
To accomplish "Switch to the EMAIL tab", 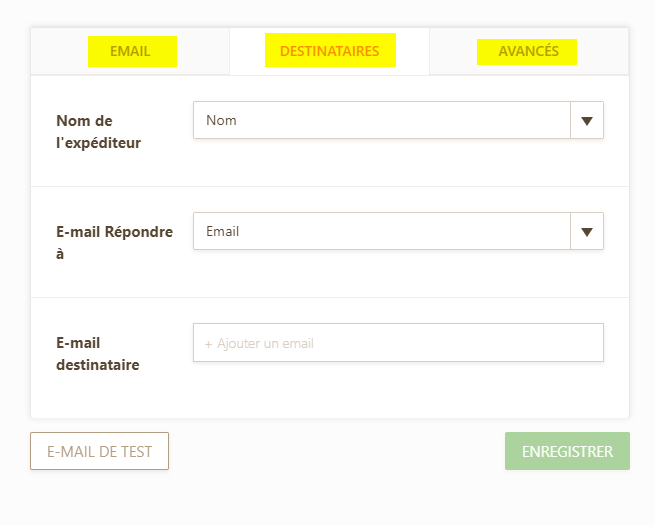I will click(130, 51).
